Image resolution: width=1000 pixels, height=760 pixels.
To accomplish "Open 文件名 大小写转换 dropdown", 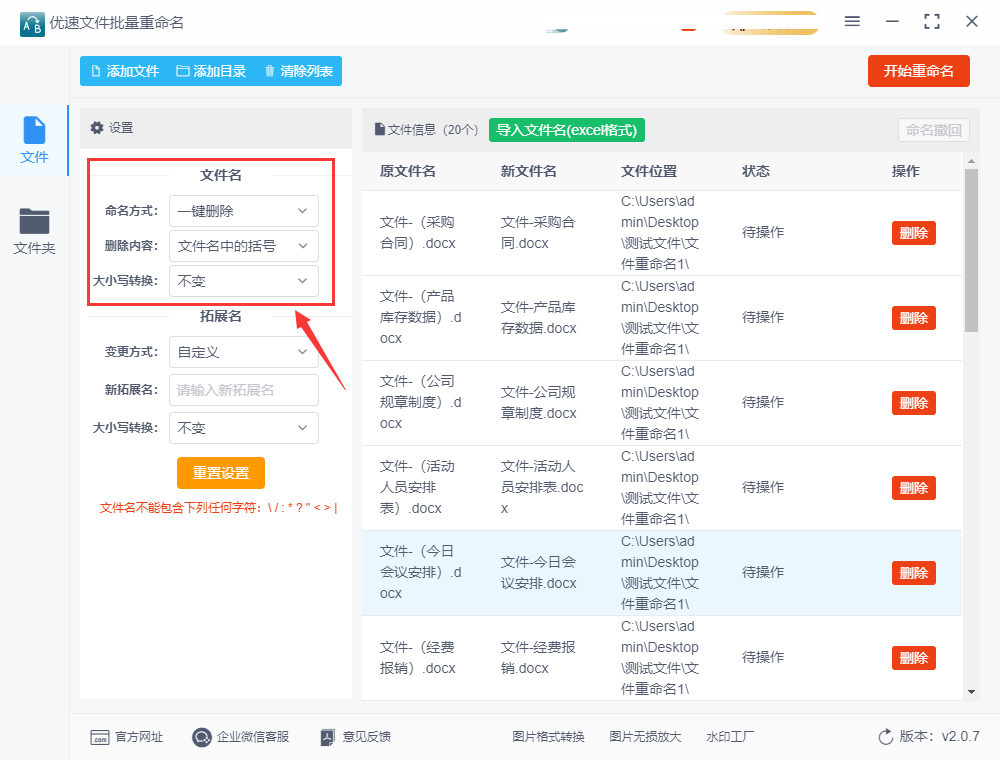I will point(244,281).
